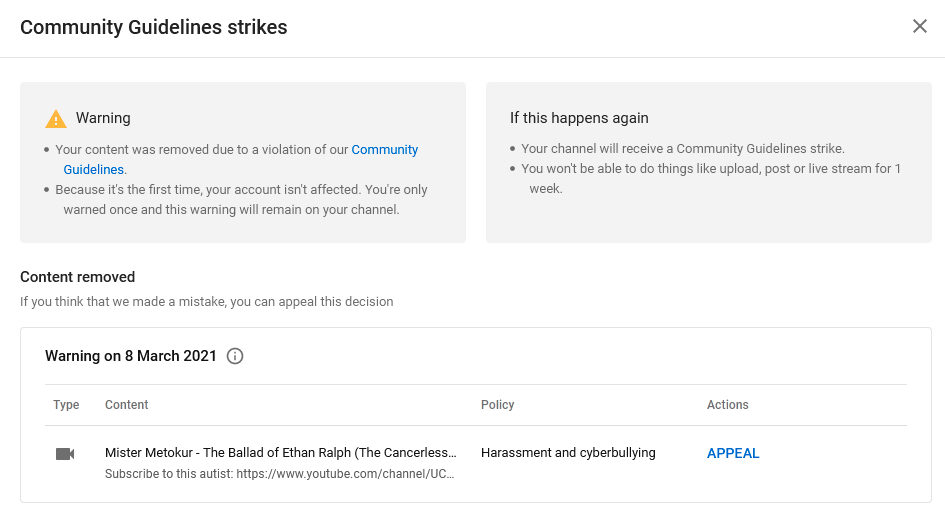This screenshot has width=945, height=524.
Task: Click the Policy column header
Action: 498,405
